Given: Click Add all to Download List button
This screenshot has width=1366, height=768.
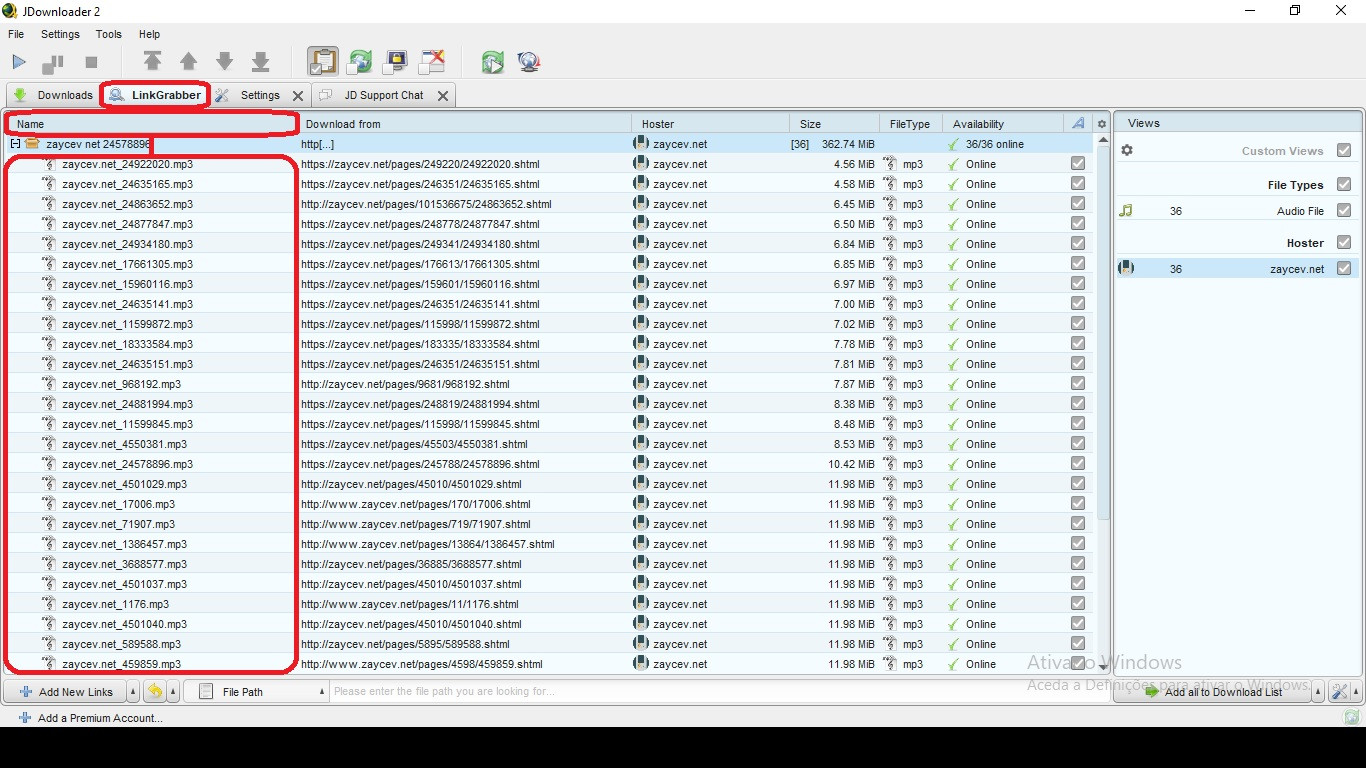Looking at the screenshot, I should point(1212,691).
